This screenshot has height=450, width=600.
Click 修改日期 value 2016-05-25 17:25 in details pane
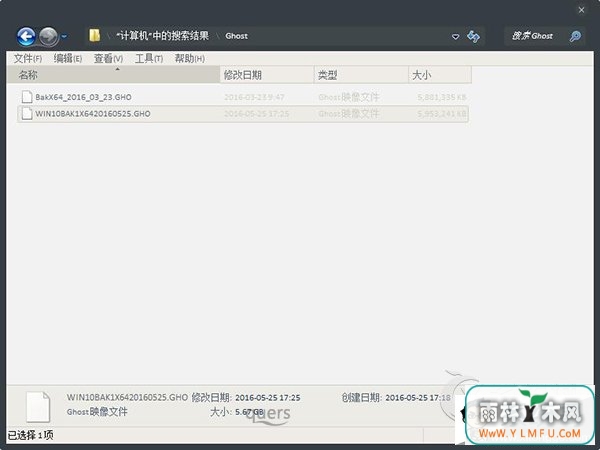(267, 398)
